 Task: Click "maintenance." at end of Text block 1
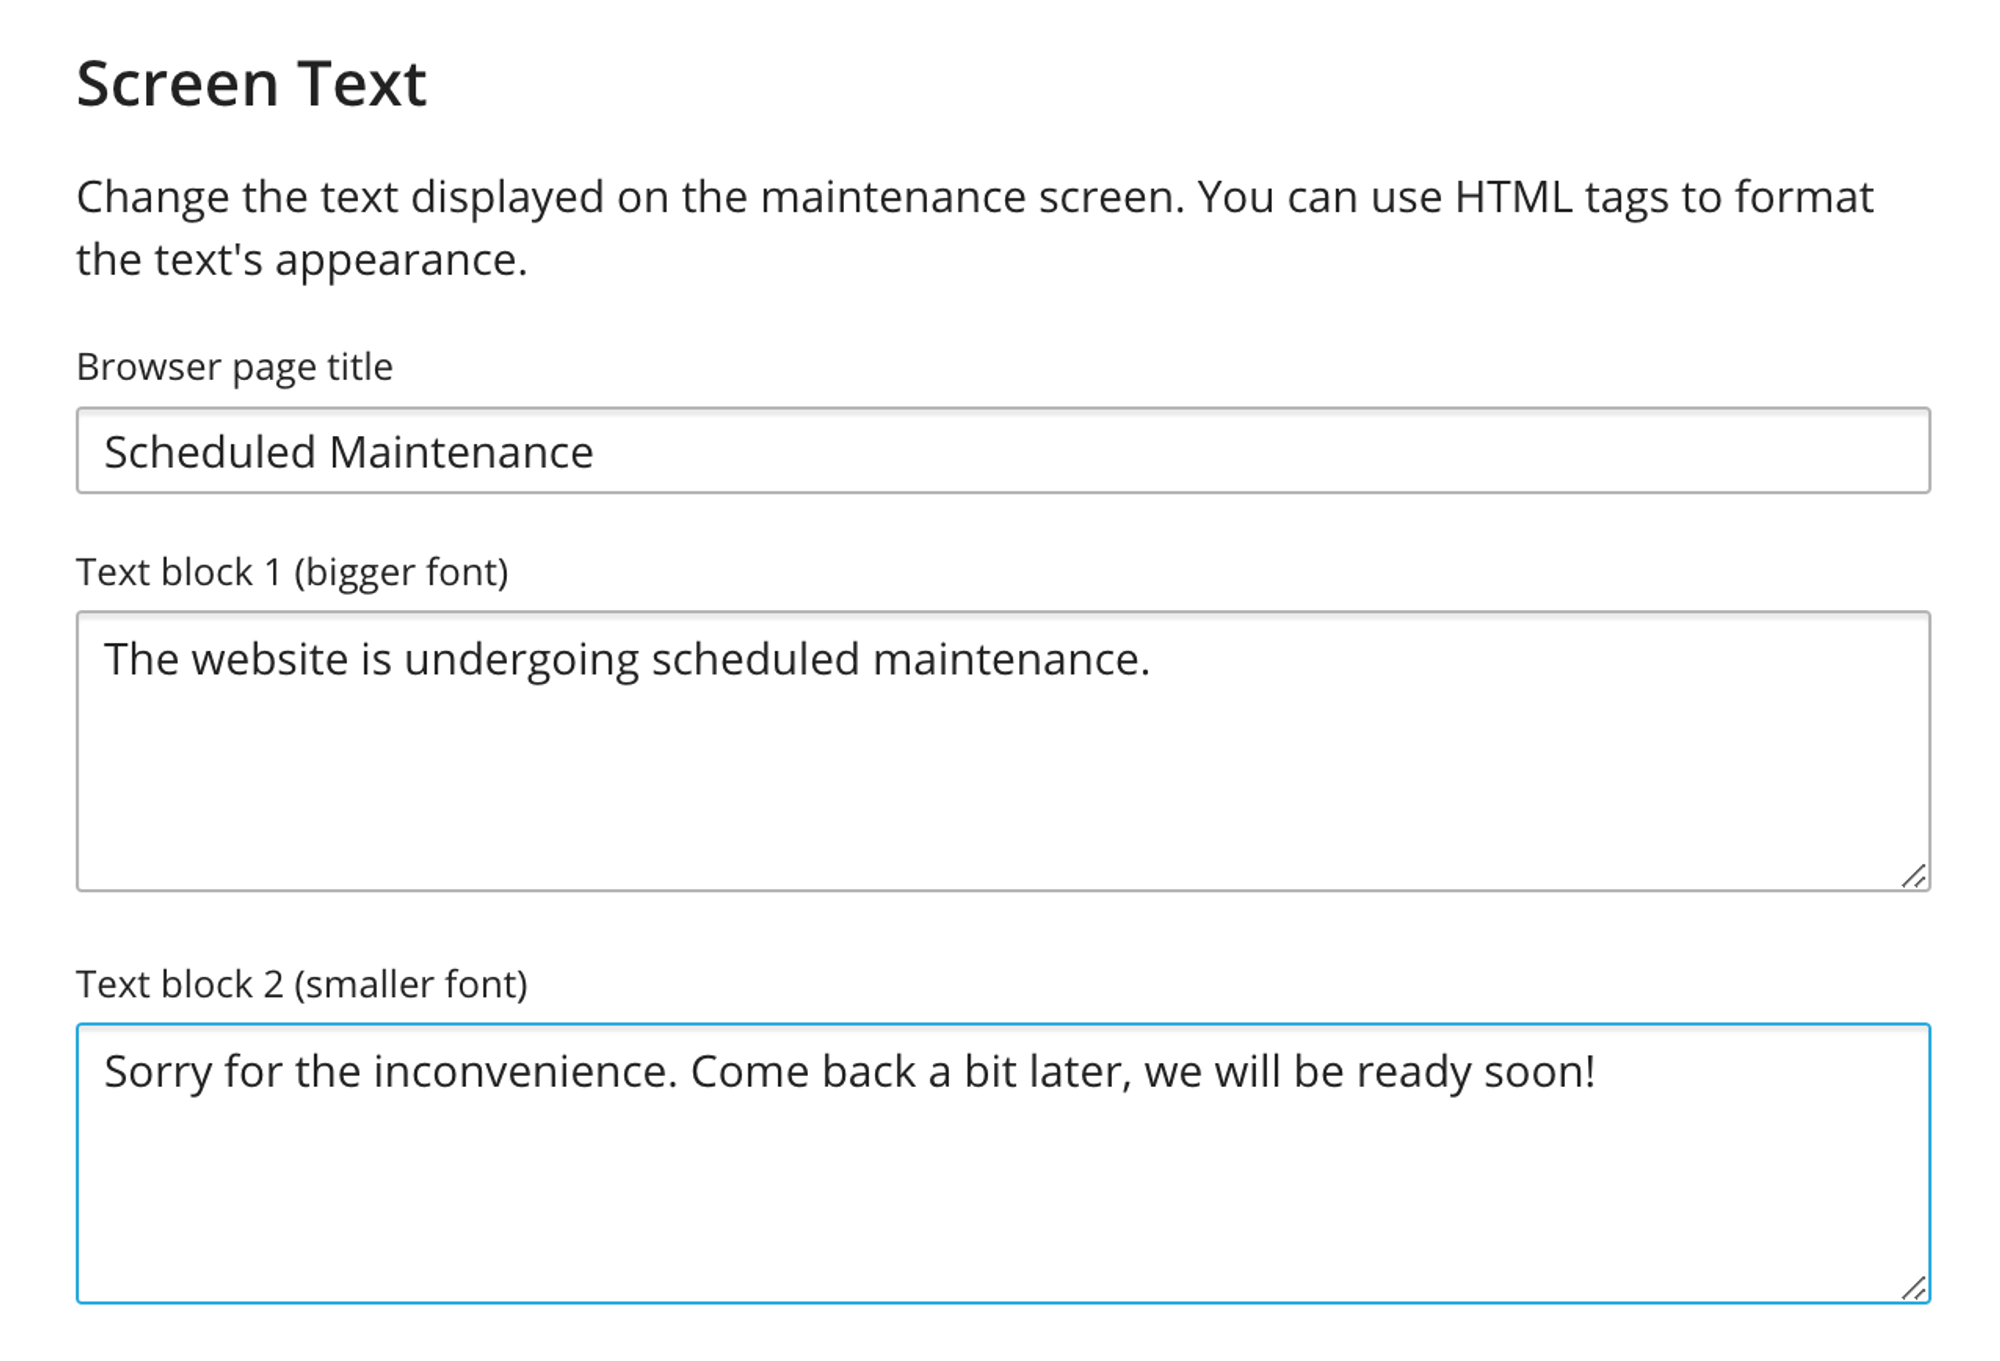click(x=1011, y=659)
